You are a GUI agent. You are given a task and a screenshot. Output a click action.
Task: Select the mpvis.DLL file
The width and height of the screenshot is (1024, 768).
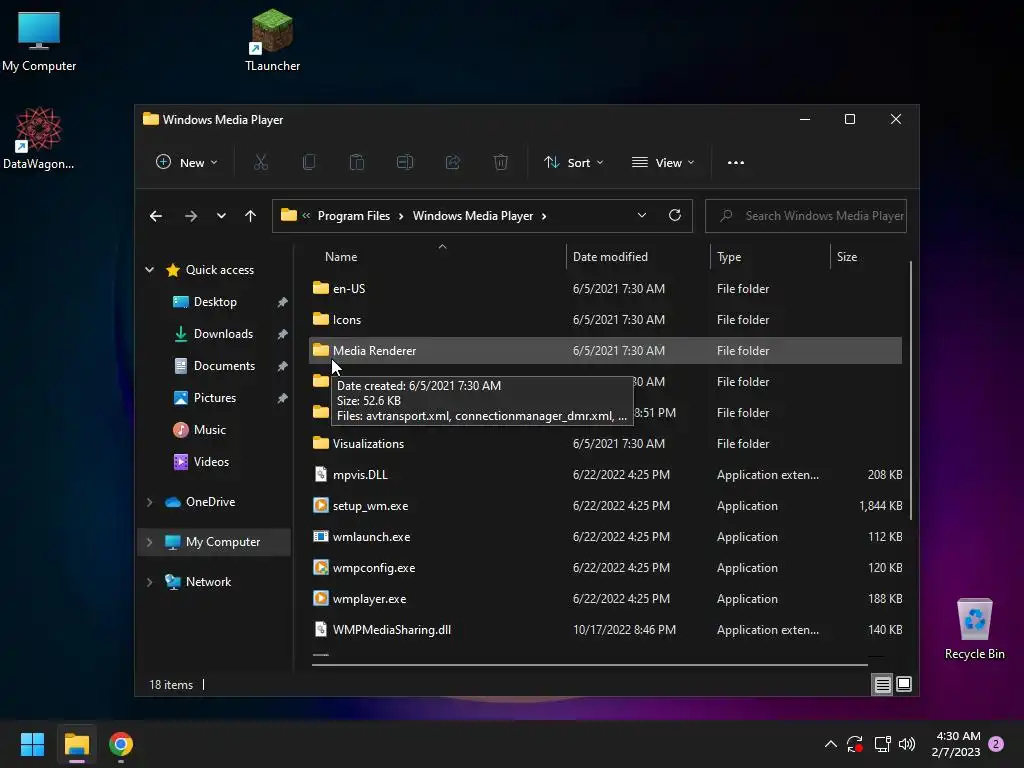[x=605, y=475]
